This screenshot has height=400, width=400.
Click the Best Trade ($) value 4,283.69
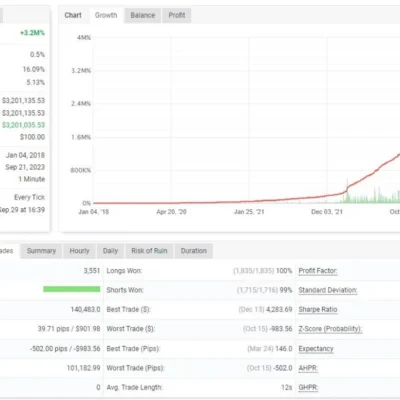pyautogui.click(x=279, y=310)
